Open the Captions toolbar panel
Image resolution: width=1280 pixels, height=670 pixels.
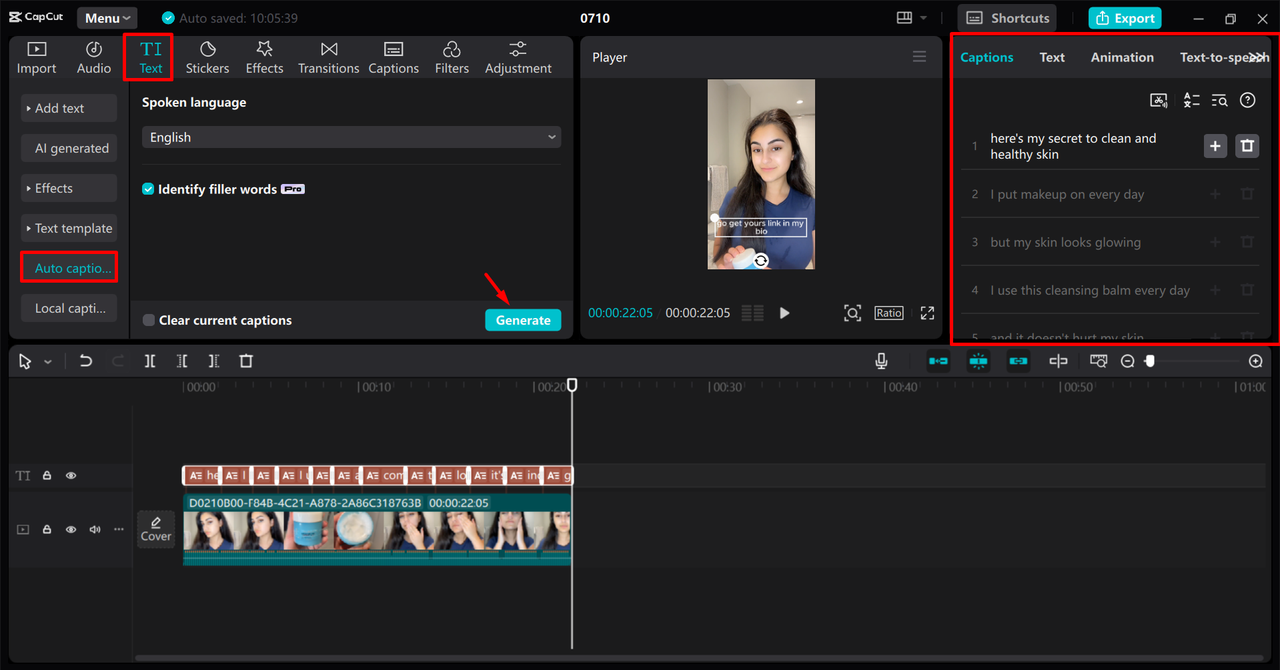393,58
